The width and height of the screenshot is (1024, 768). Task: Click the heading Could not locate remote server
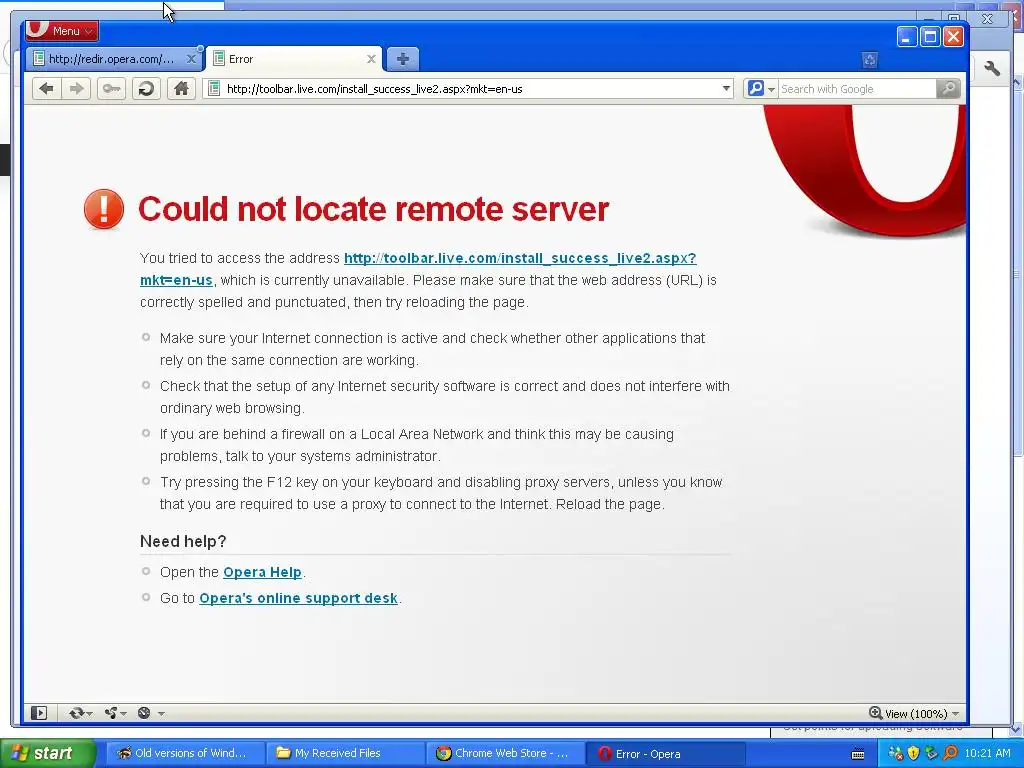click(x=374, y=209)
